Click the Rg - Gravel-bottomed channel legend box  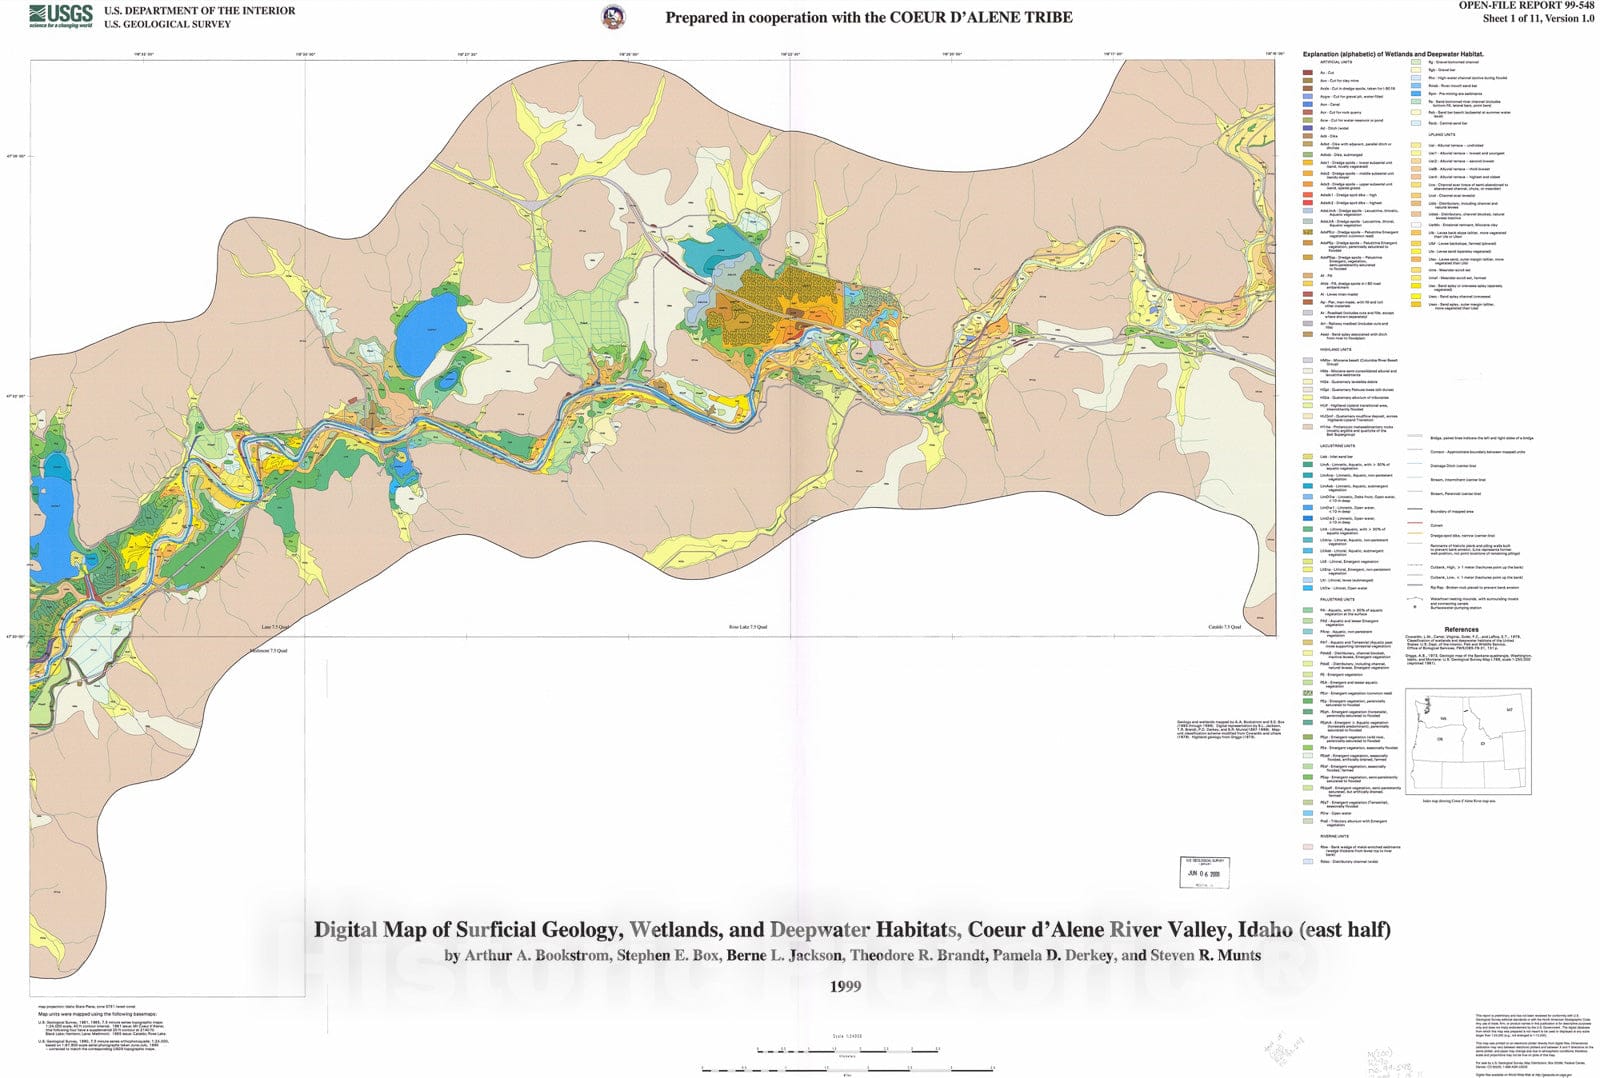(x=1416, y=62)
